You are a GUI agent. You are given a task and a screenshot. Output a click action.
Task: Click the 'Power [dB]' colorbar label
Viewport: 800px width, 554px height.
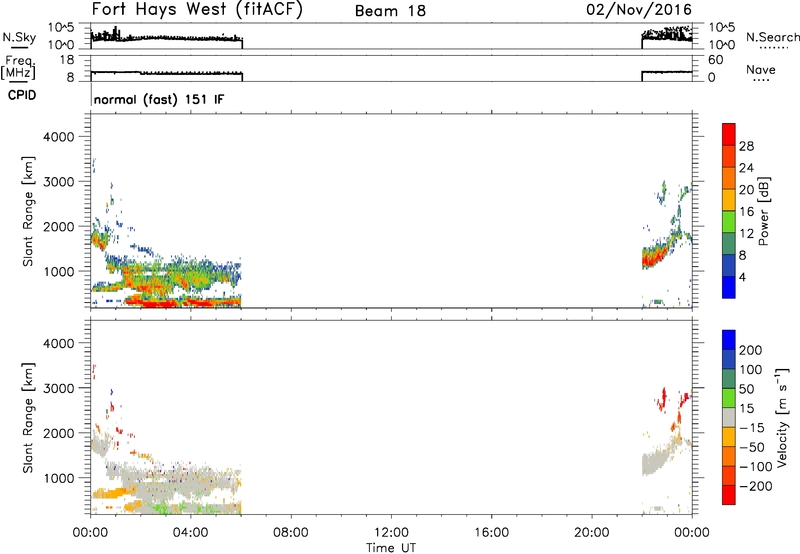tap(763, 211)
